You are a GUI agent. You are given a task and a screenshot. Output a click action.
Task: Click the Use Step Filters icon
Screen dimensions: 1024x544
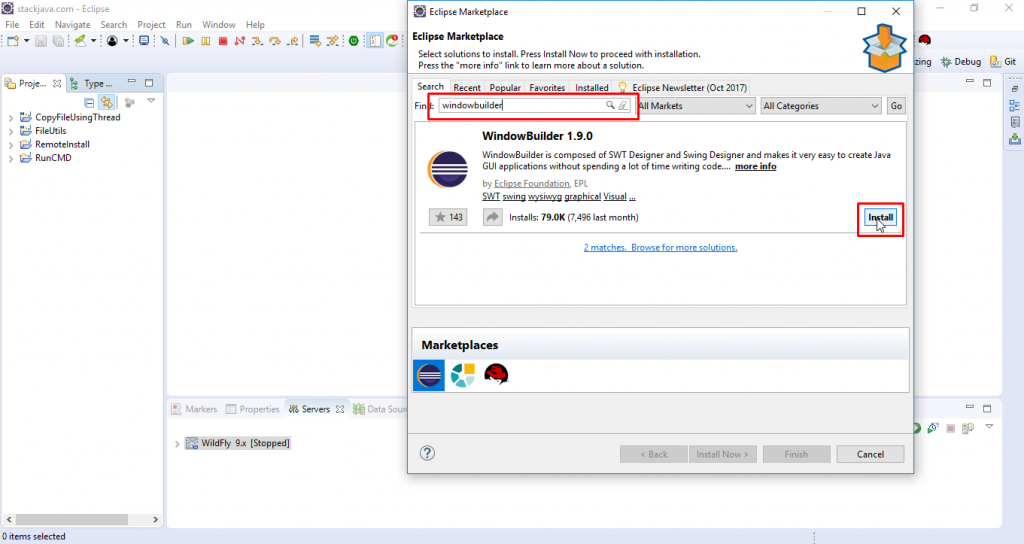[x=332, y=40]
